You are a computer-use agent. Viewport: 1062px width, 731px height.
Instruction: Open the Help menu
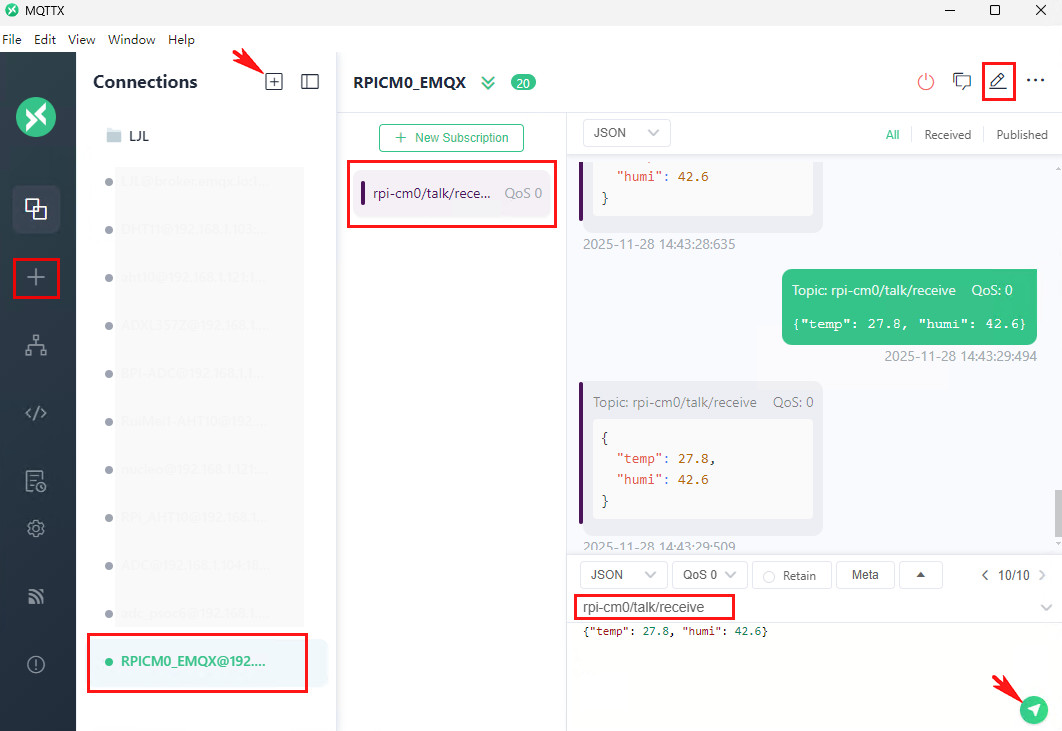[181, 39]
